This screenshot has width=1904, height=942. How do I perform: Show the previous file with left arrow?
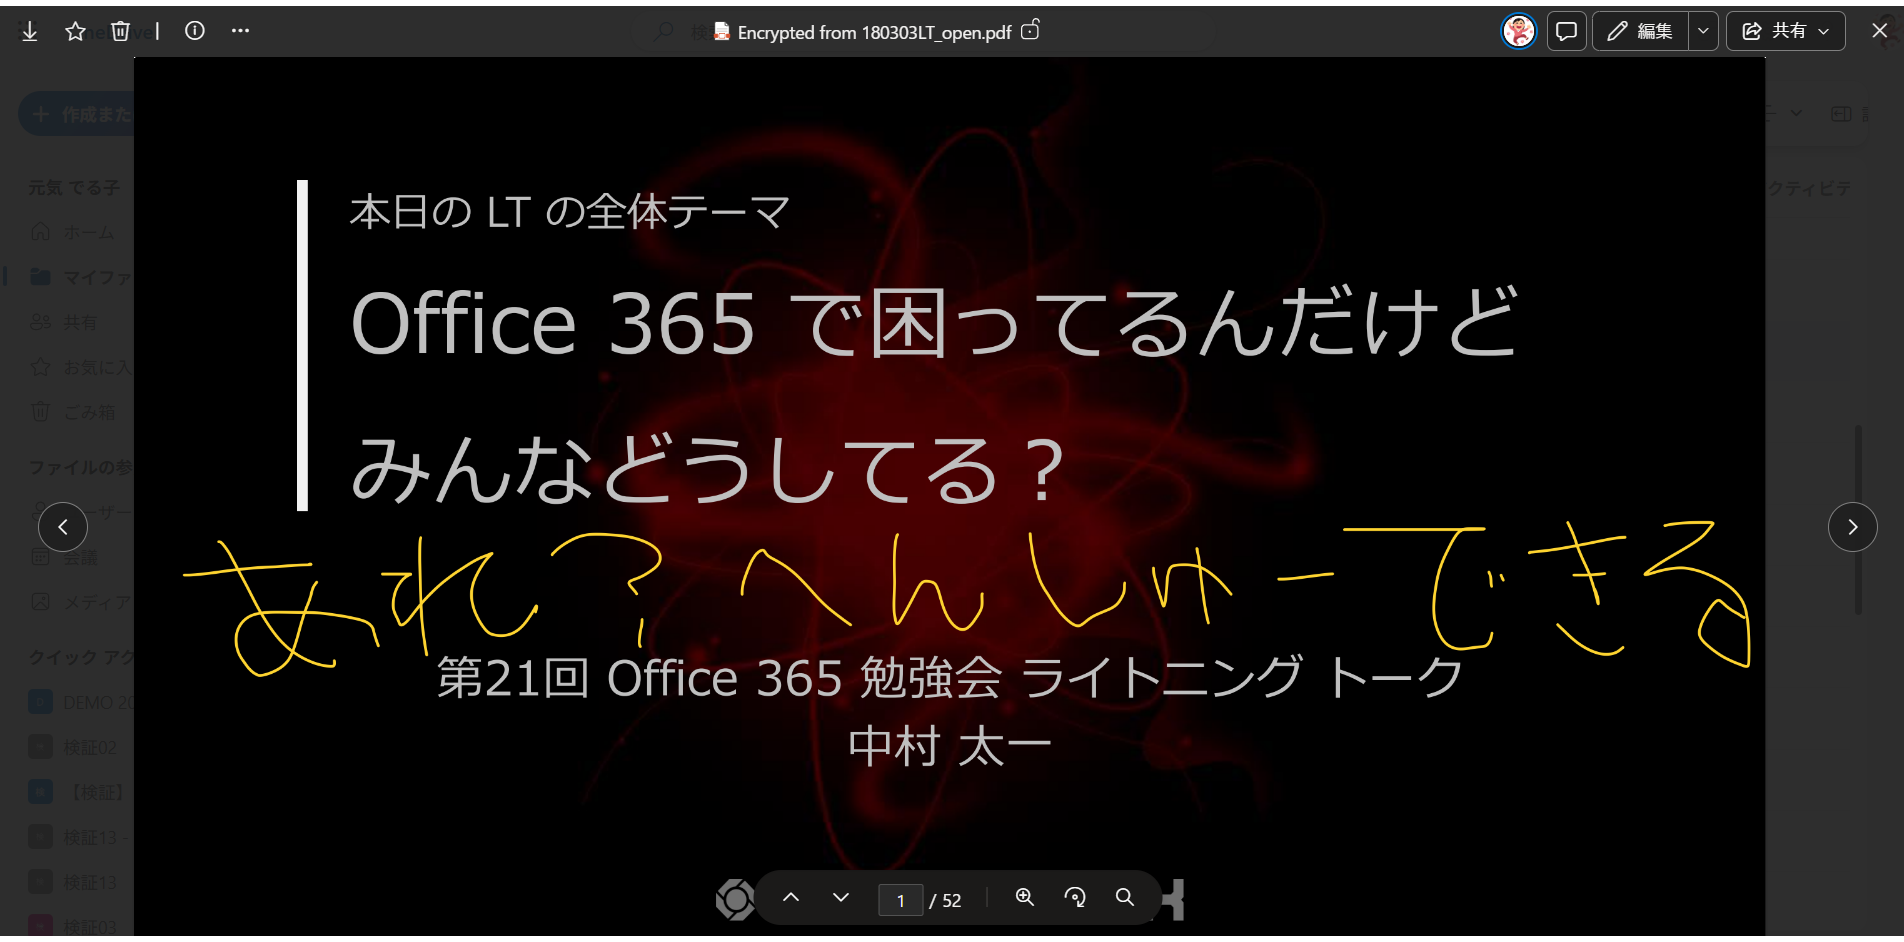tap(63, 527)
